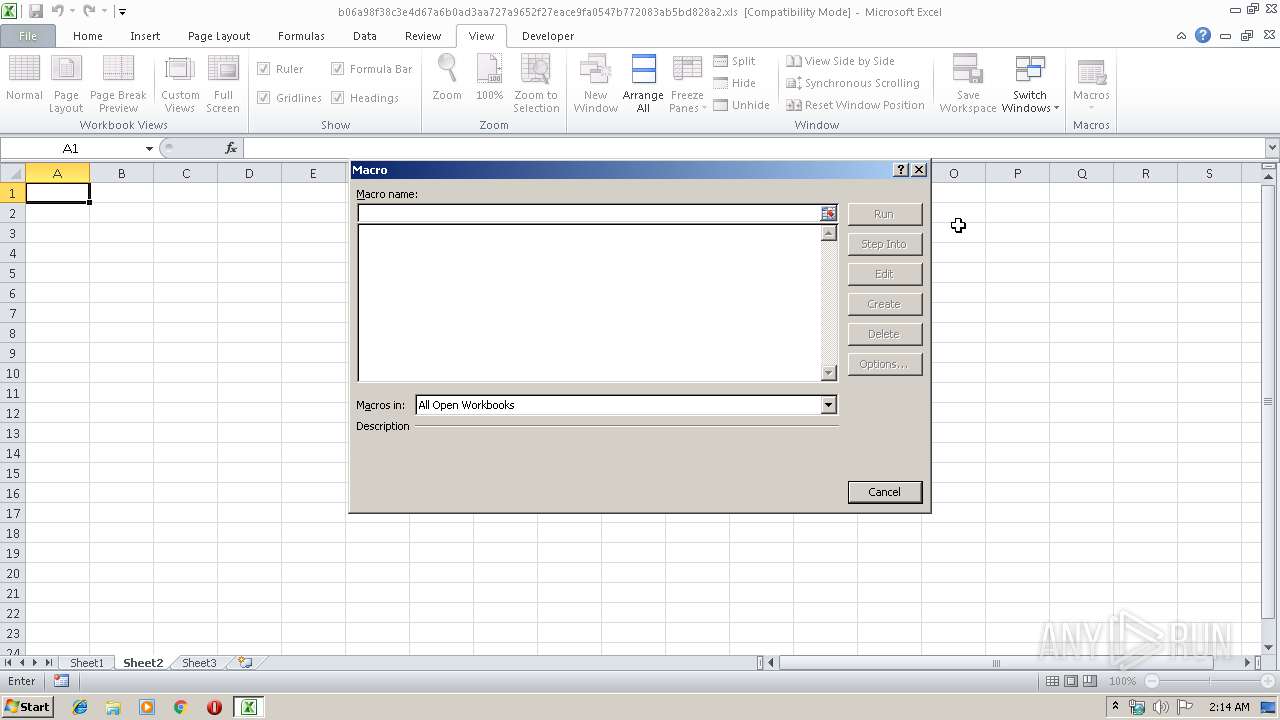Click the horizontal scrollbar thumb
The image size is (1280, 720).
997,663
